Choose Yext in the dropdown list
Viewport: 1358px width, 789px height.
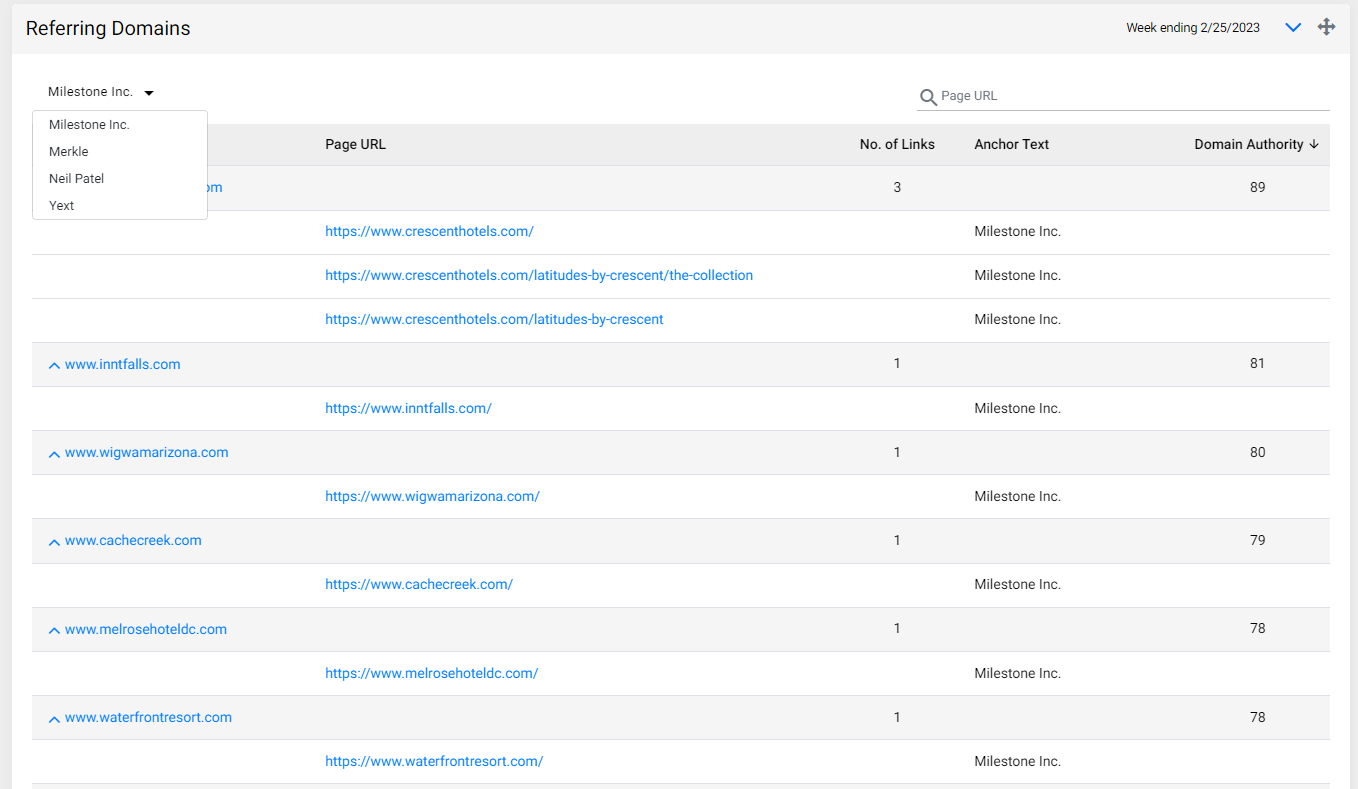tap(120, 206)
